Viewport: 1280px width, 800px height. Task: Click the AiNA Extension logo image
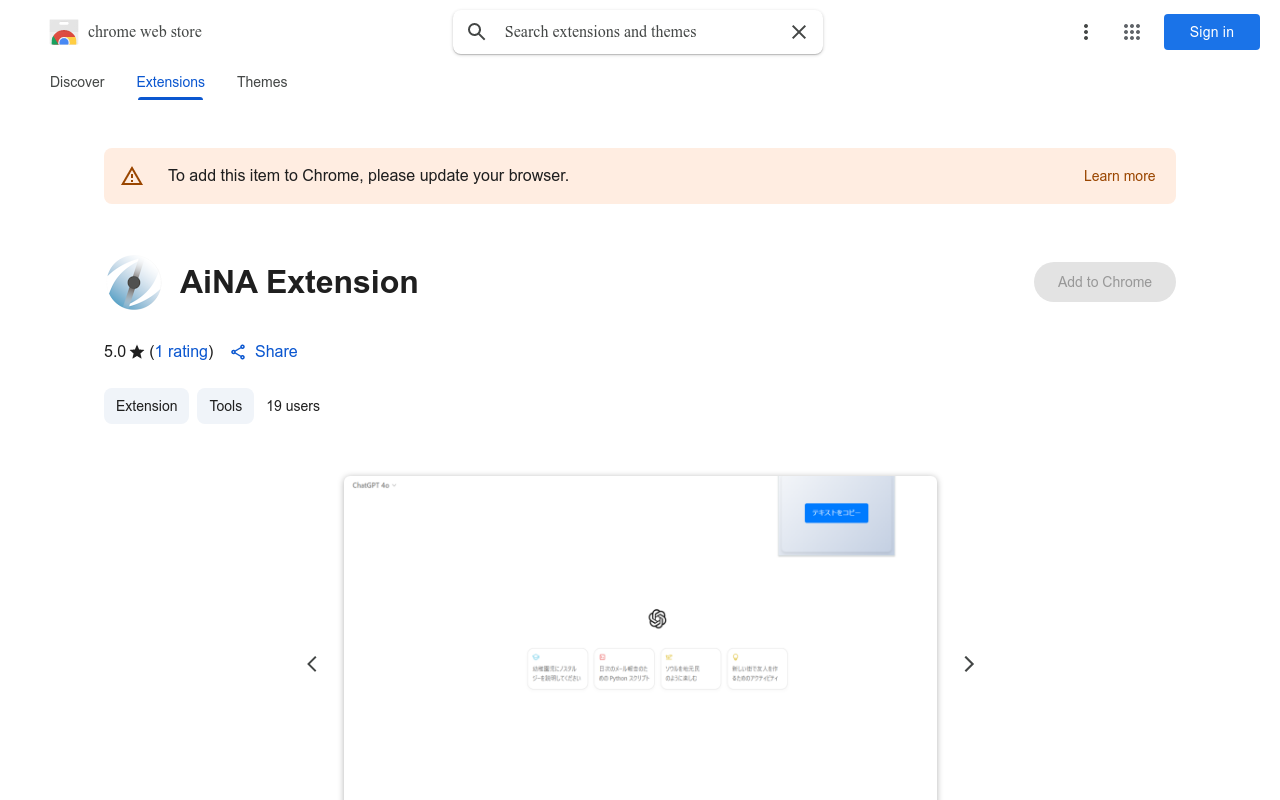point(133,282)
